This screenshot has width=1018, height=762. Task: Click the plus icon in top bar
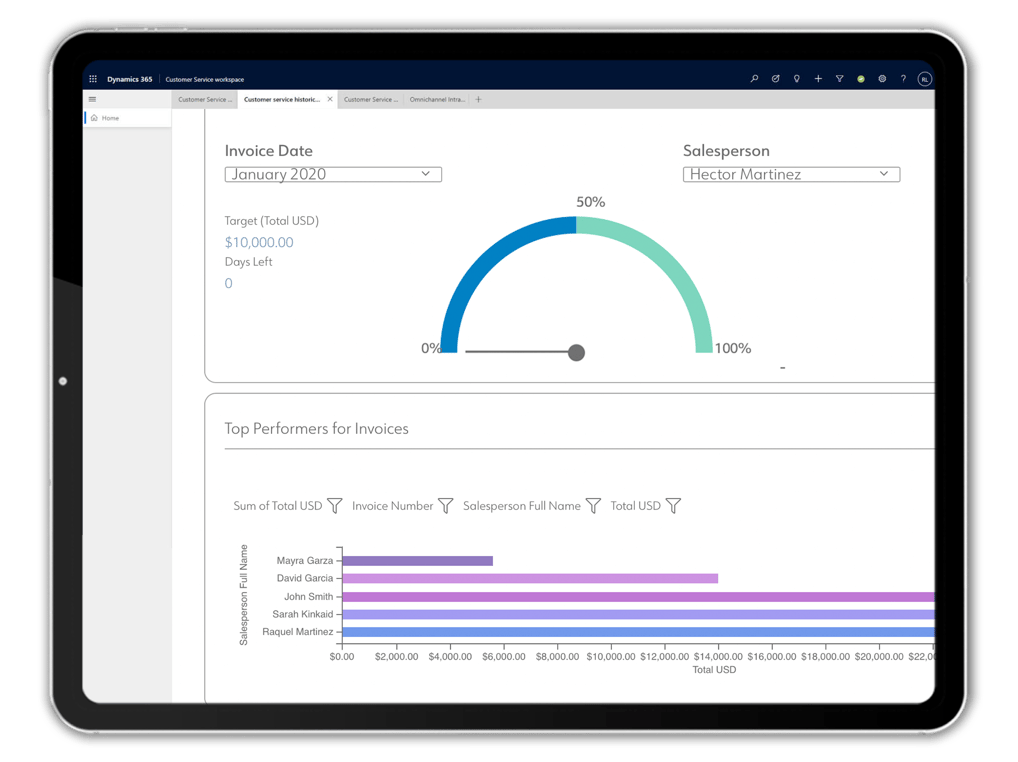818,79
